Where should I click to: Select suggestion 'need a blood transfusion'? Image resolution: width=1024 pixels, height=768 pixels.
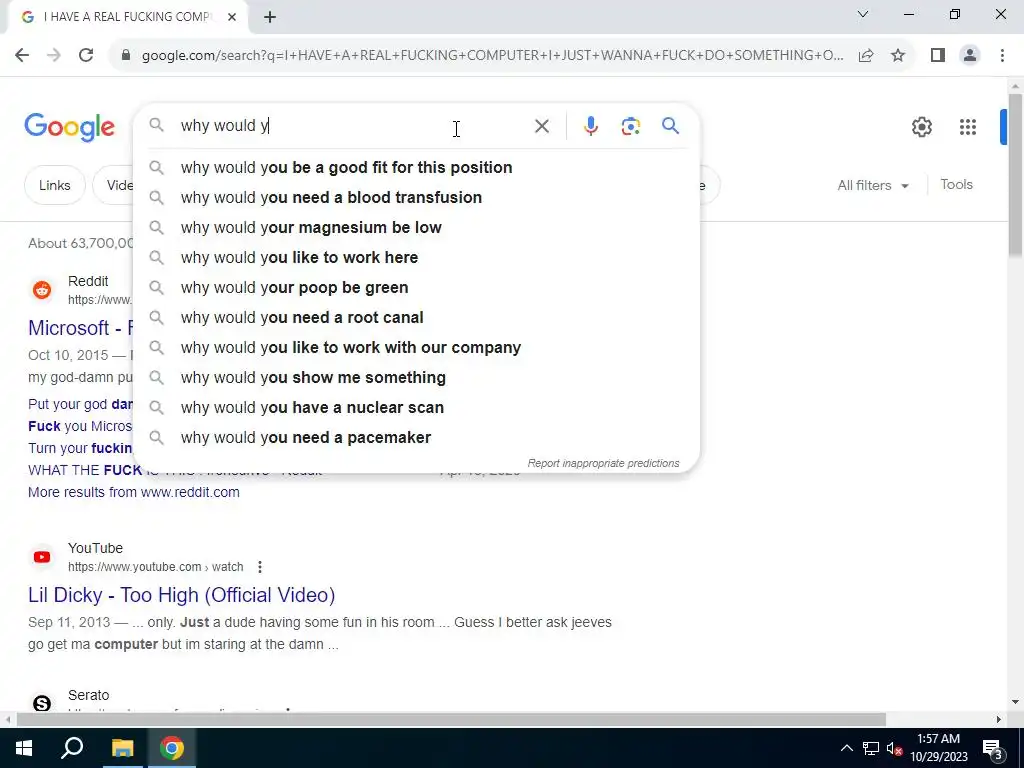[416, 197]
